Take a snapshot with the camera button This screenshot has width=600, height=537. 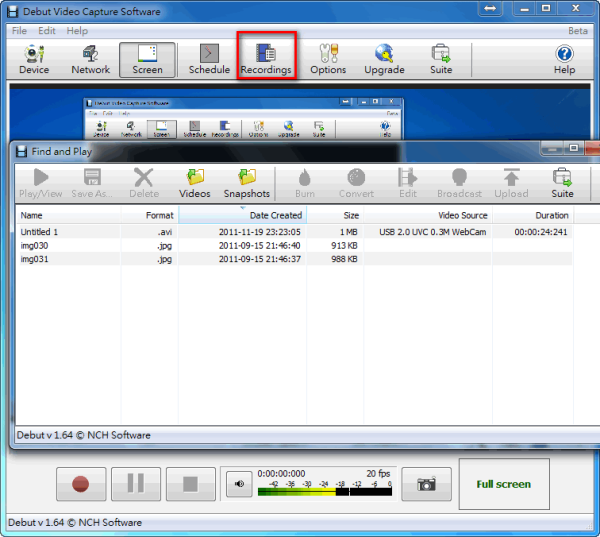(426, 484)
